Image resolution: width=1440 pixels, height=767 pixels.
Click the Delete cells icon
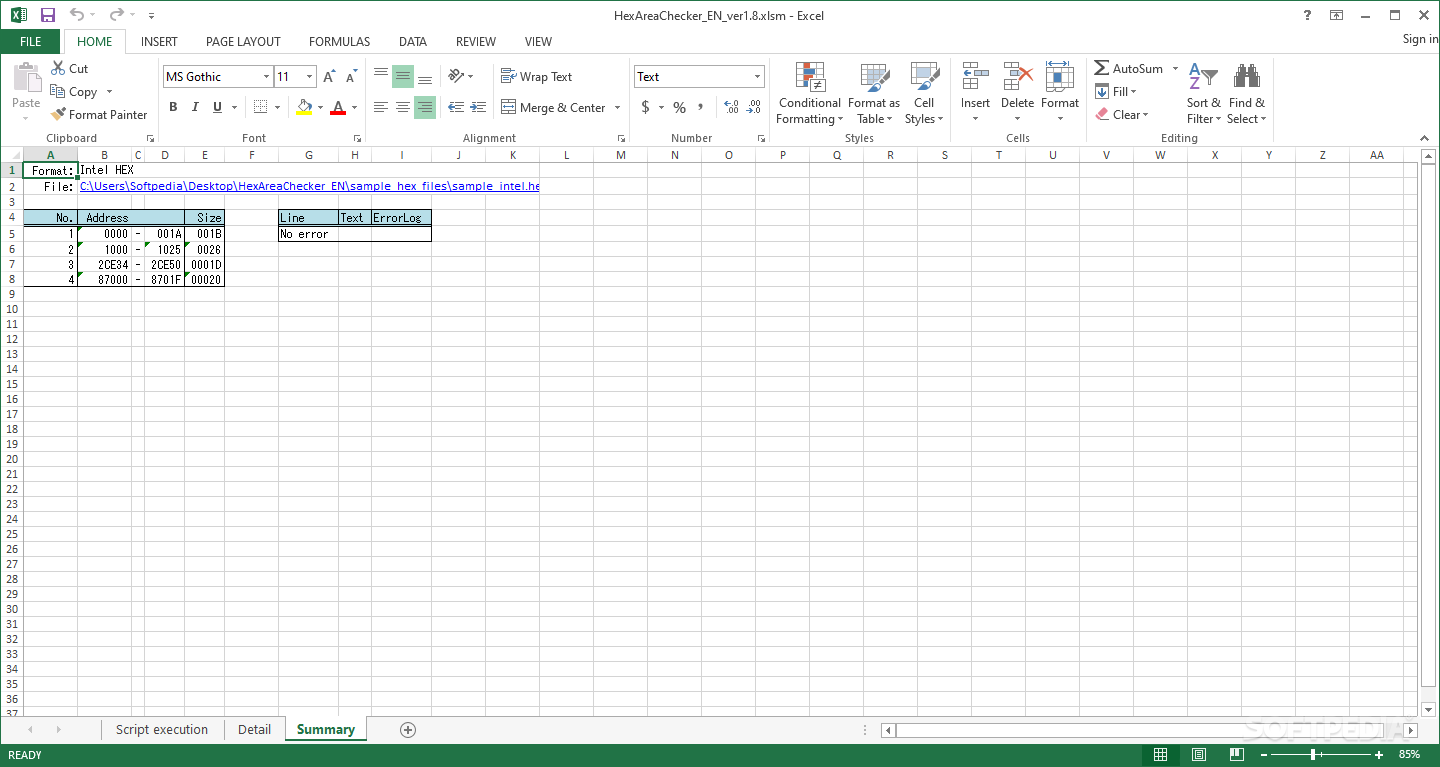click(1017, 77)
